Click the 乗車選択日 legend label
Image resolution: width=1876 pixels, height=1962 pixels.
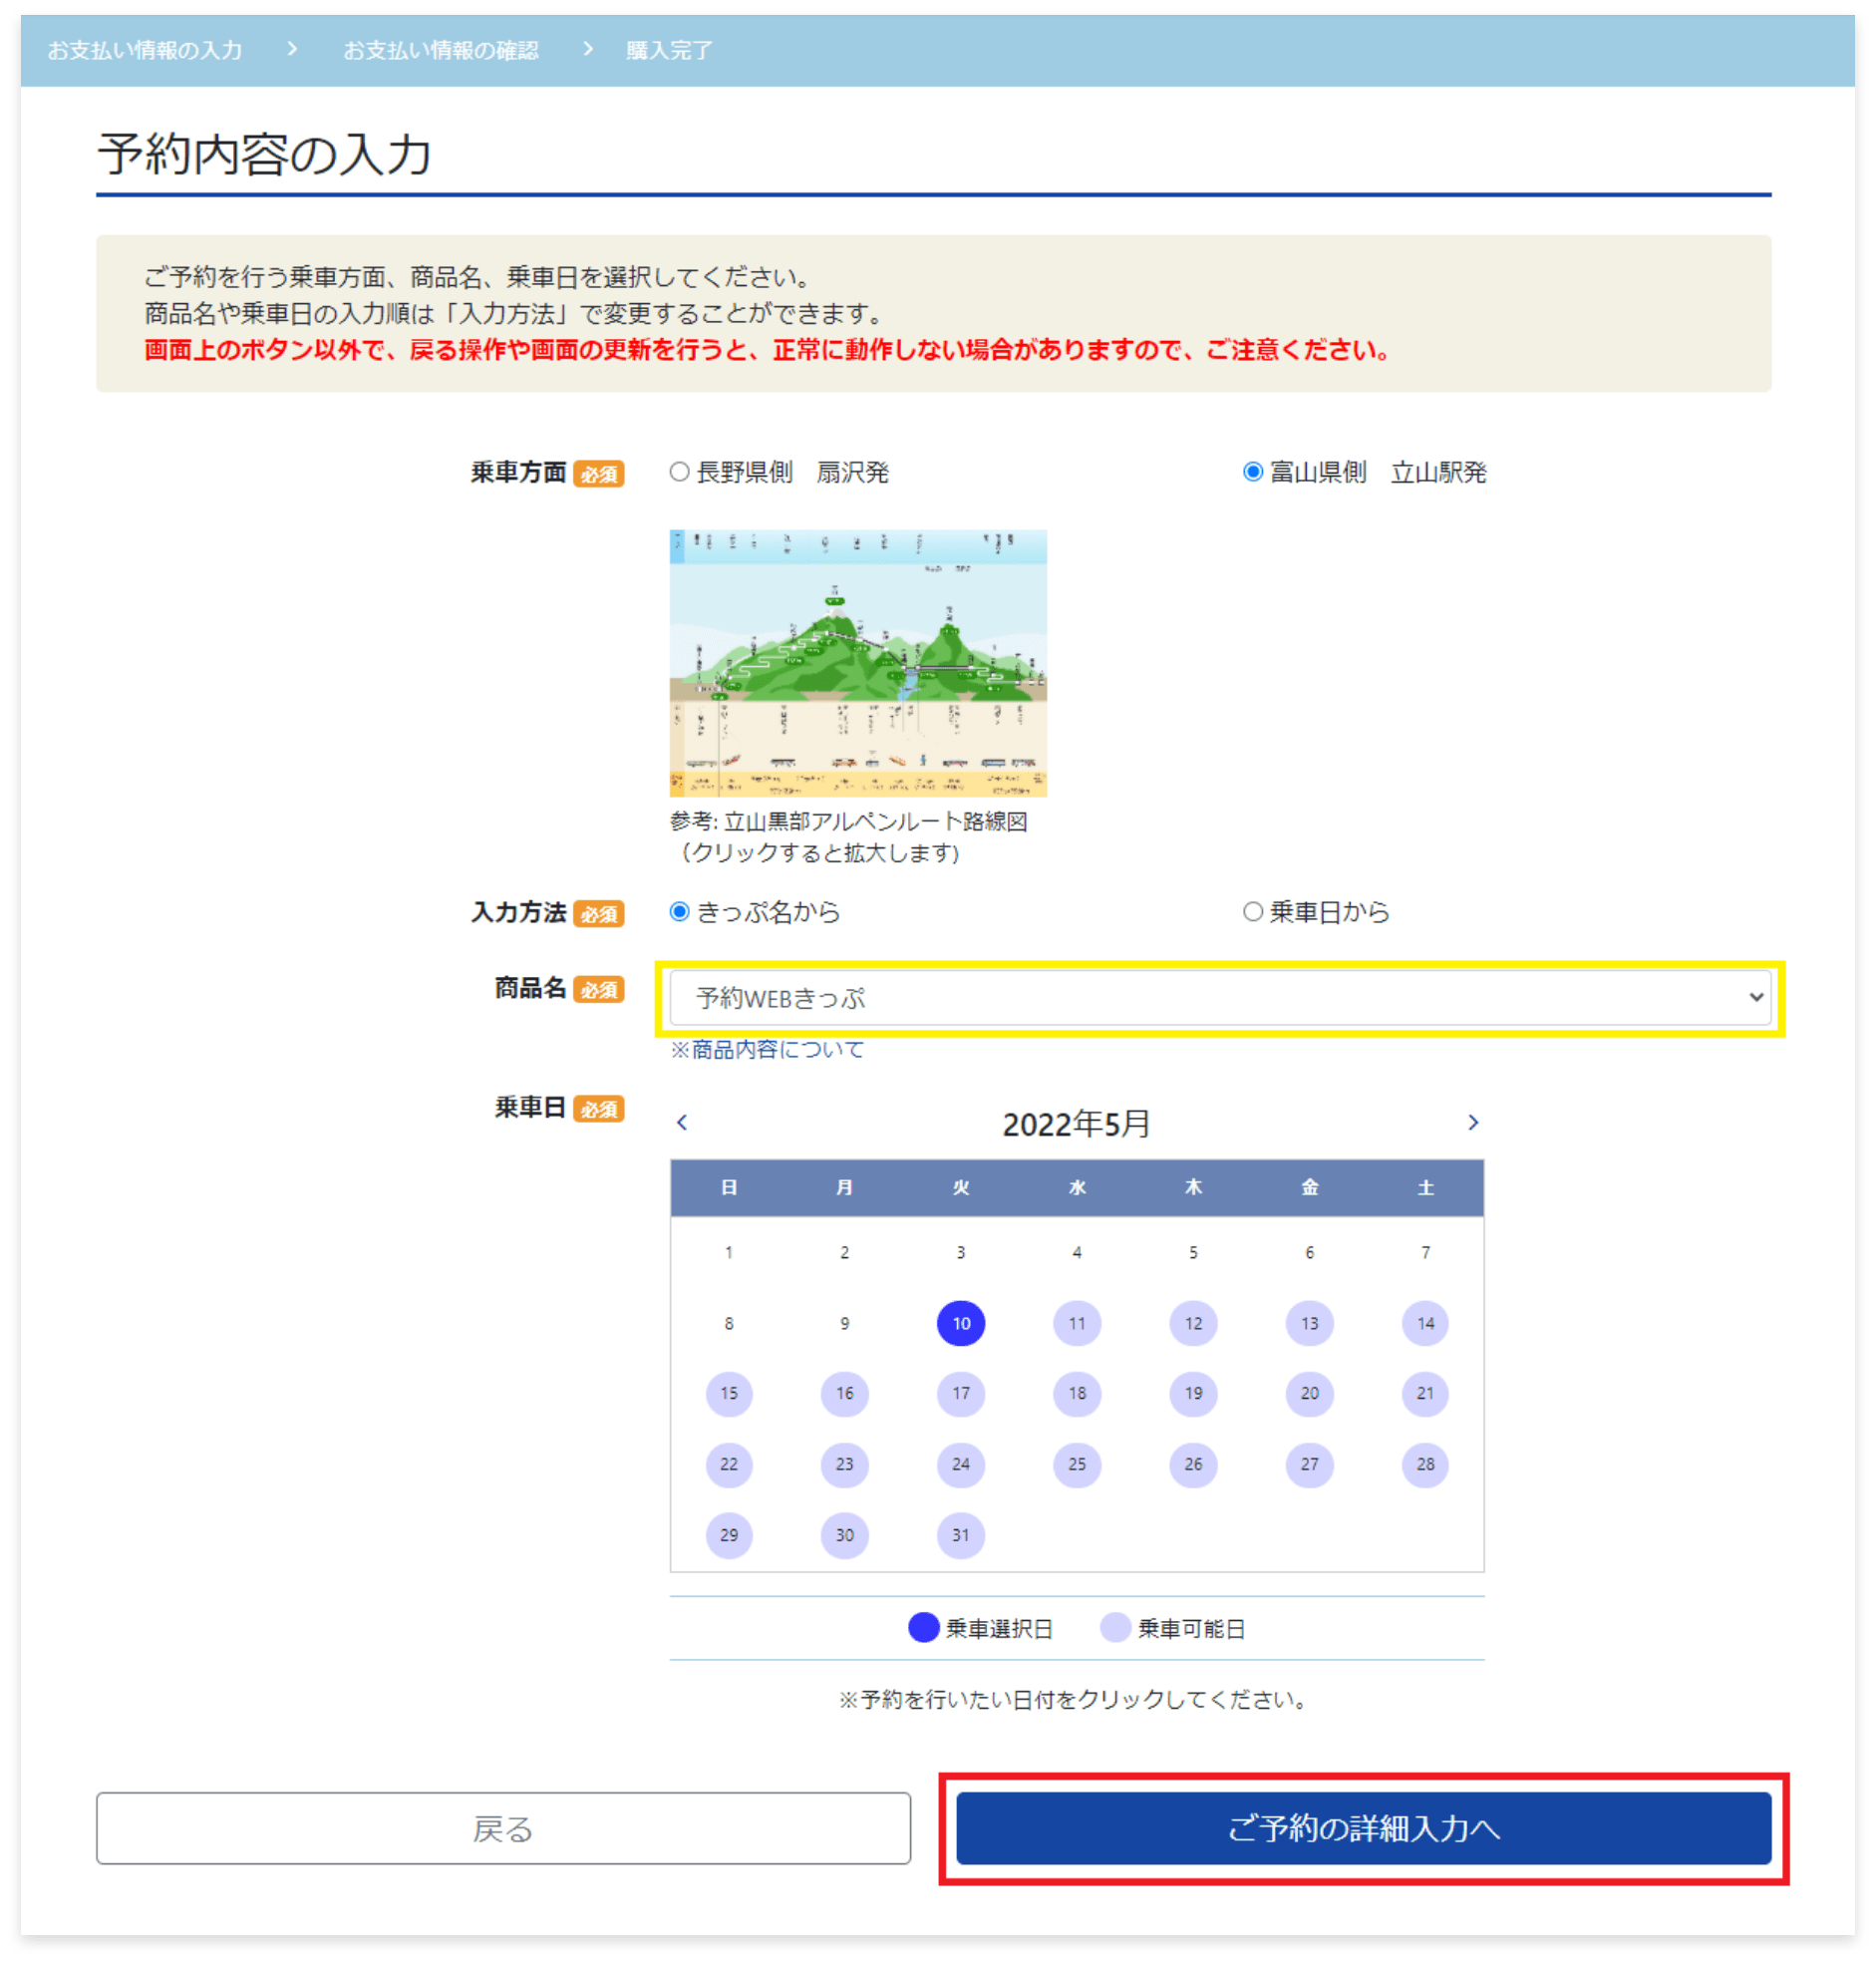click(999, 1629)
